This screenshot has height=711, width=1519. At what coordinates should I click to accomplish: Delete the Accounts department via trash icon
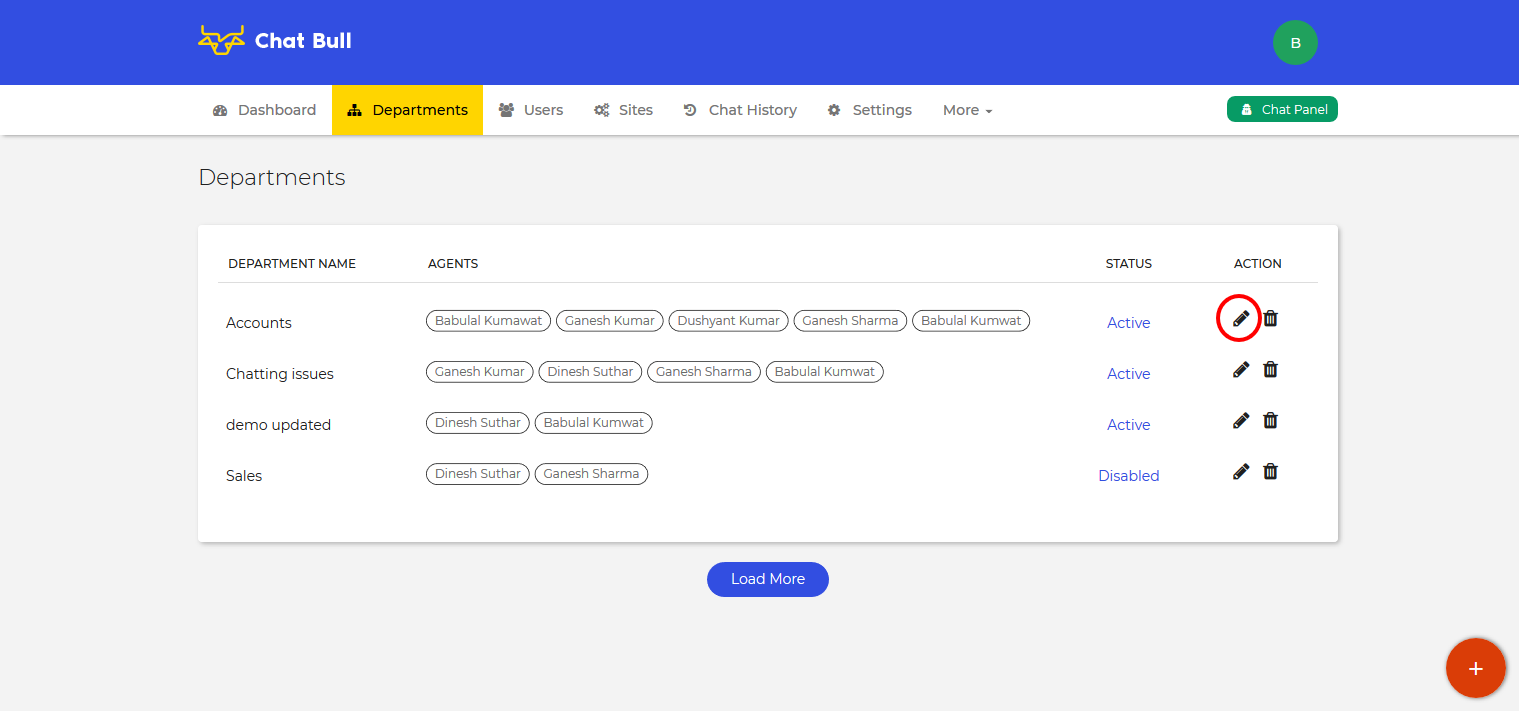coord(1270,318)
